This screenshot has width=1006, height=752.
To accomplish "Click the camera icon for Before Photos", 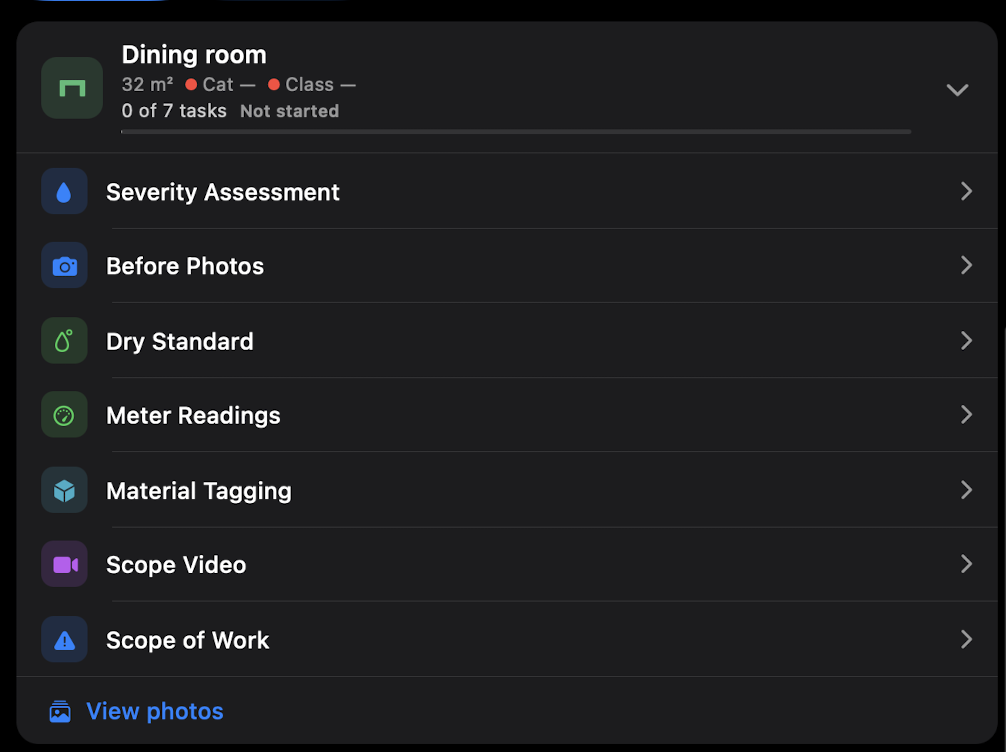I will tap(64, 266).
